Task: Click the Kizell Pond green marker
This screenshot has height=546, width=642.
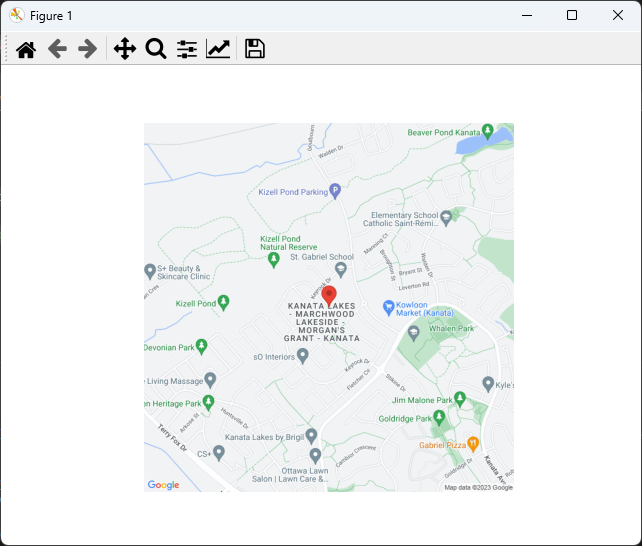Action: (x=223, y=302)
